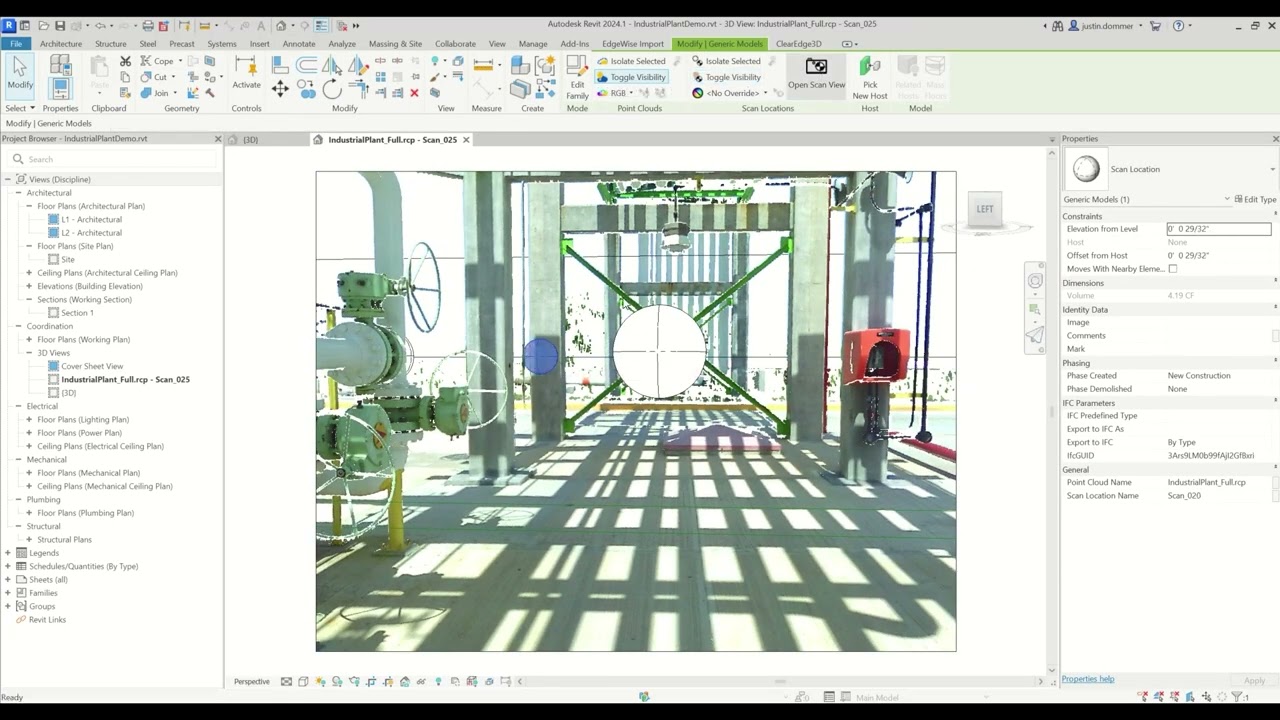The image size is (1280, 720).
Task: Click the navigation wheel icon in view
Action: tap(1035, 281)
